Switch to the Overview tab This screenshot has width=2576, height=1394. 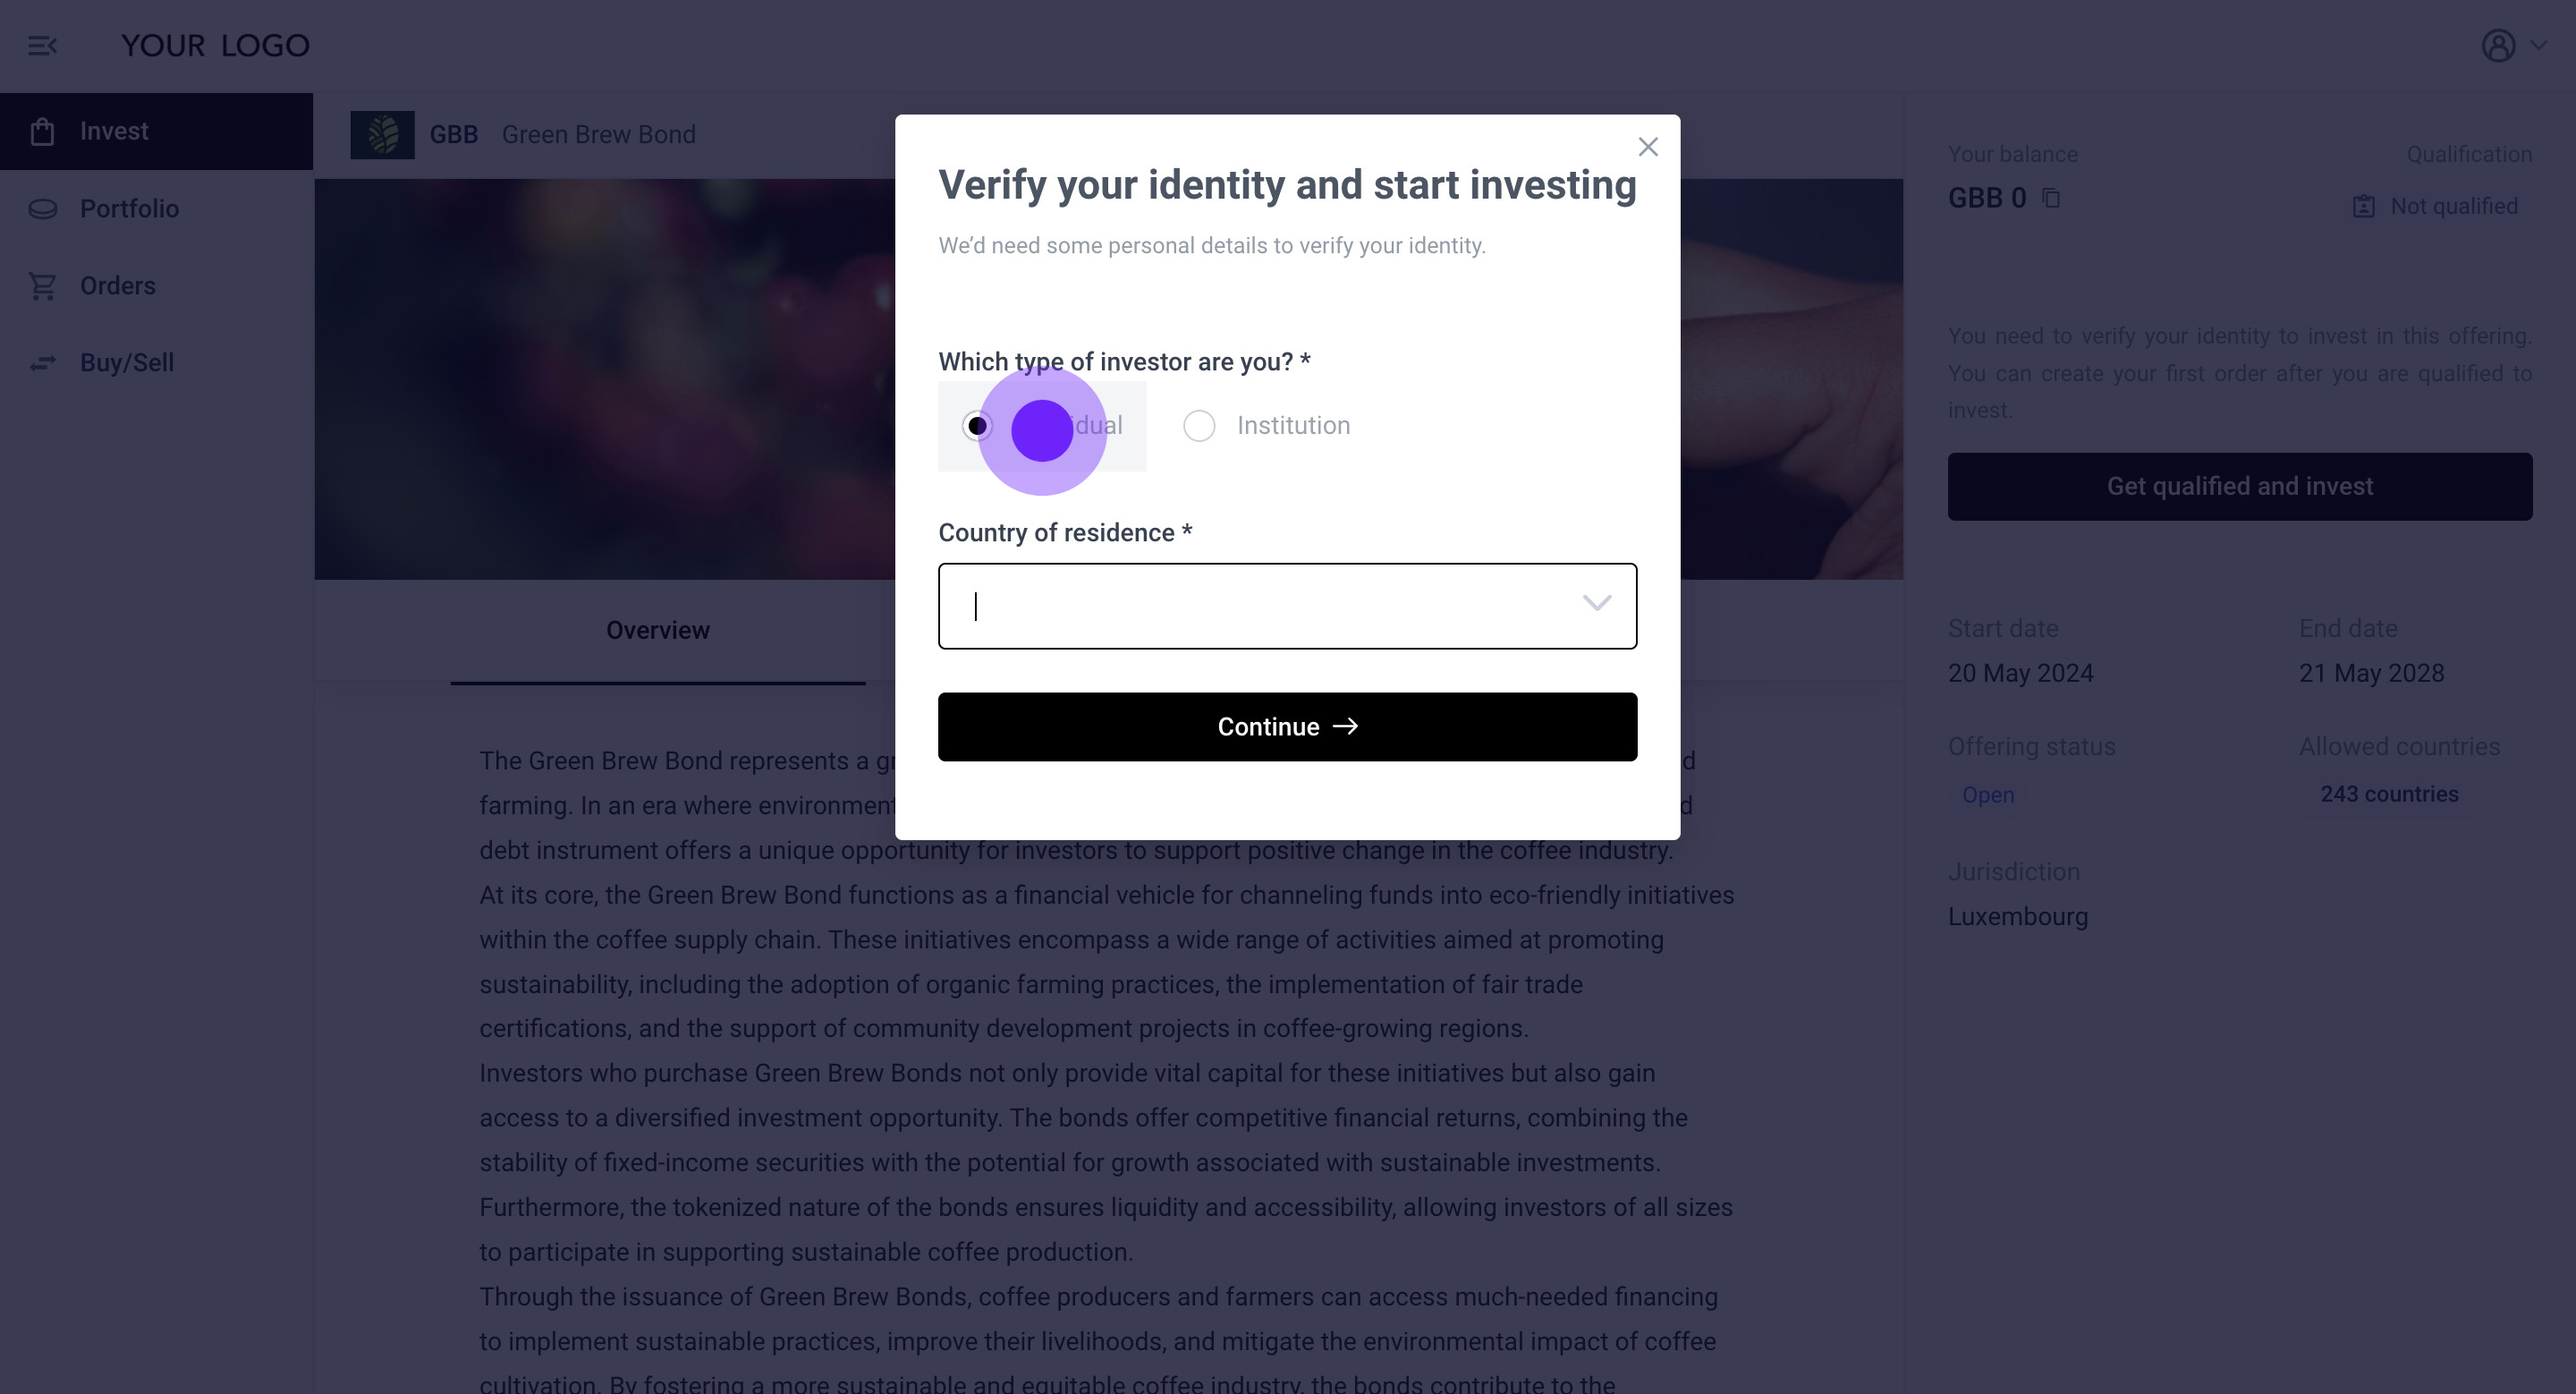point(657,630)
